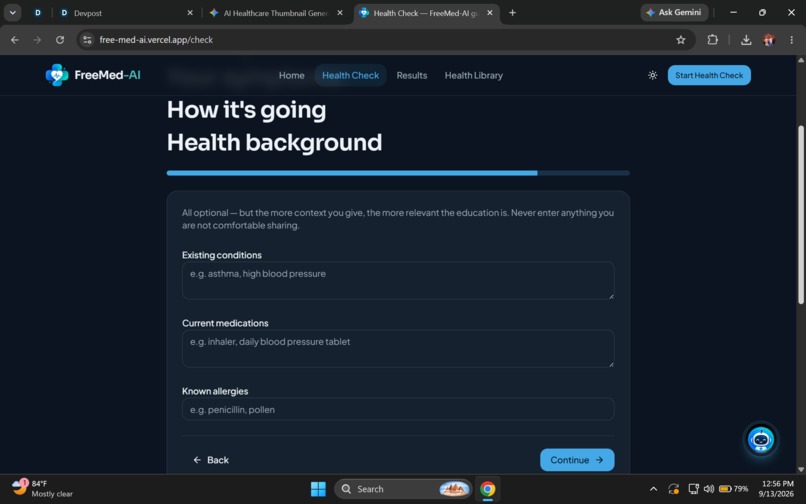
Task: Focus the Known allergies input field
Action: coord(398,409)
